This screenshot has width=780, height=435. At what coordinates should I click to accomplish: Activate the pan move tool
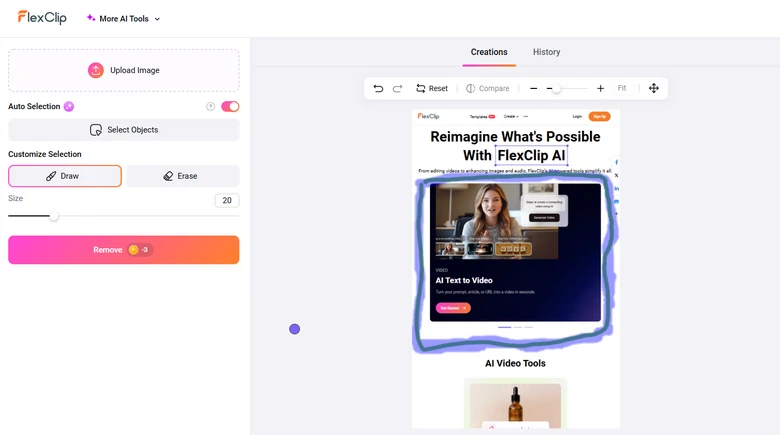tap(654, 88)
